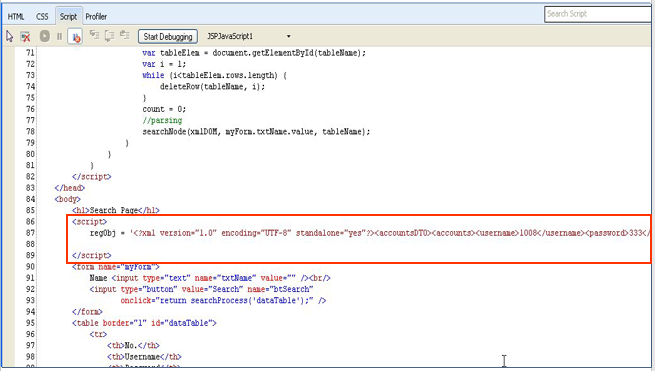655x371 pixels.
Task: Click the 'while (i<tableElem.rows.length)' line
Action: click(x=214, y=75)
